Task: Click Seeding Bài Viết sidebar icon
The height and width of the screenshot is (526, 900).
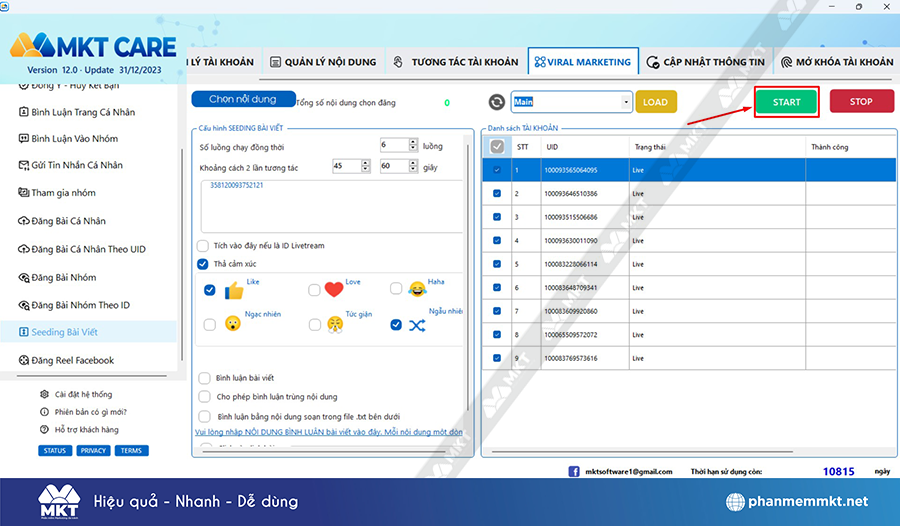Action: (24, 332)
